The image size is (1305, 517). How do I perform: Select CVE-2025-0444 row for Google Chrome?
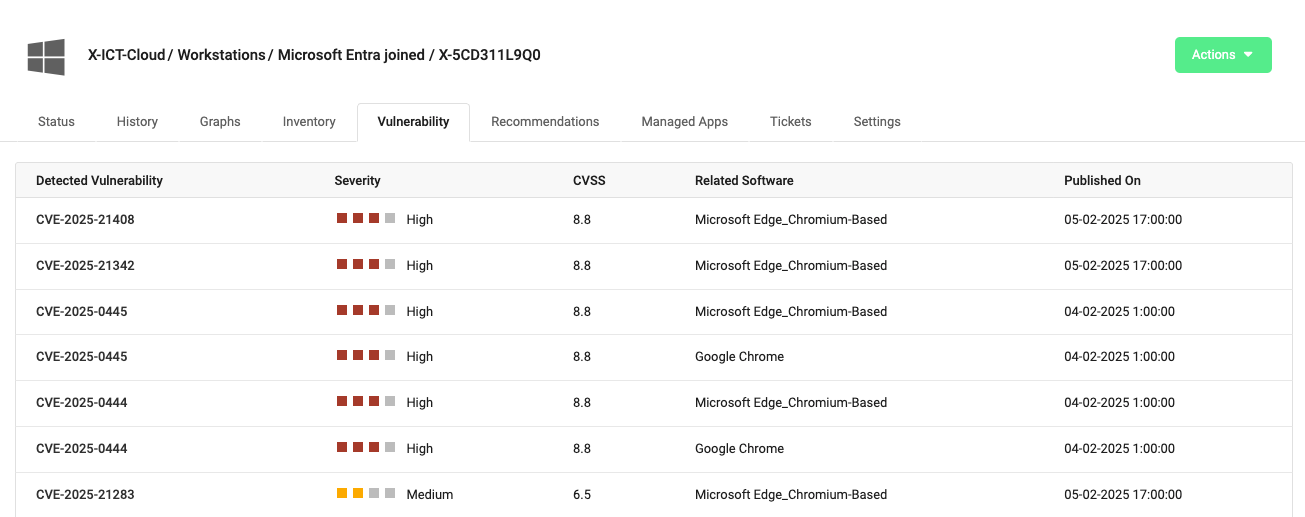pyautogui.click(x=653, y=449)
